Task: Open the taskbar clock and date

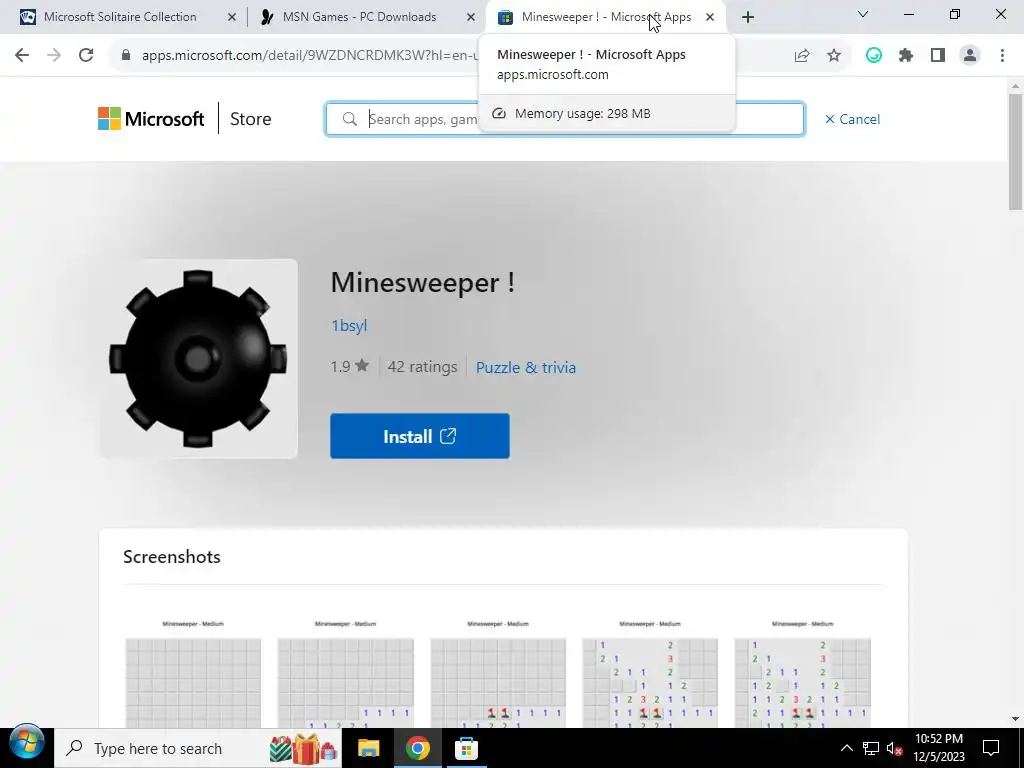Action: point(939,748)
